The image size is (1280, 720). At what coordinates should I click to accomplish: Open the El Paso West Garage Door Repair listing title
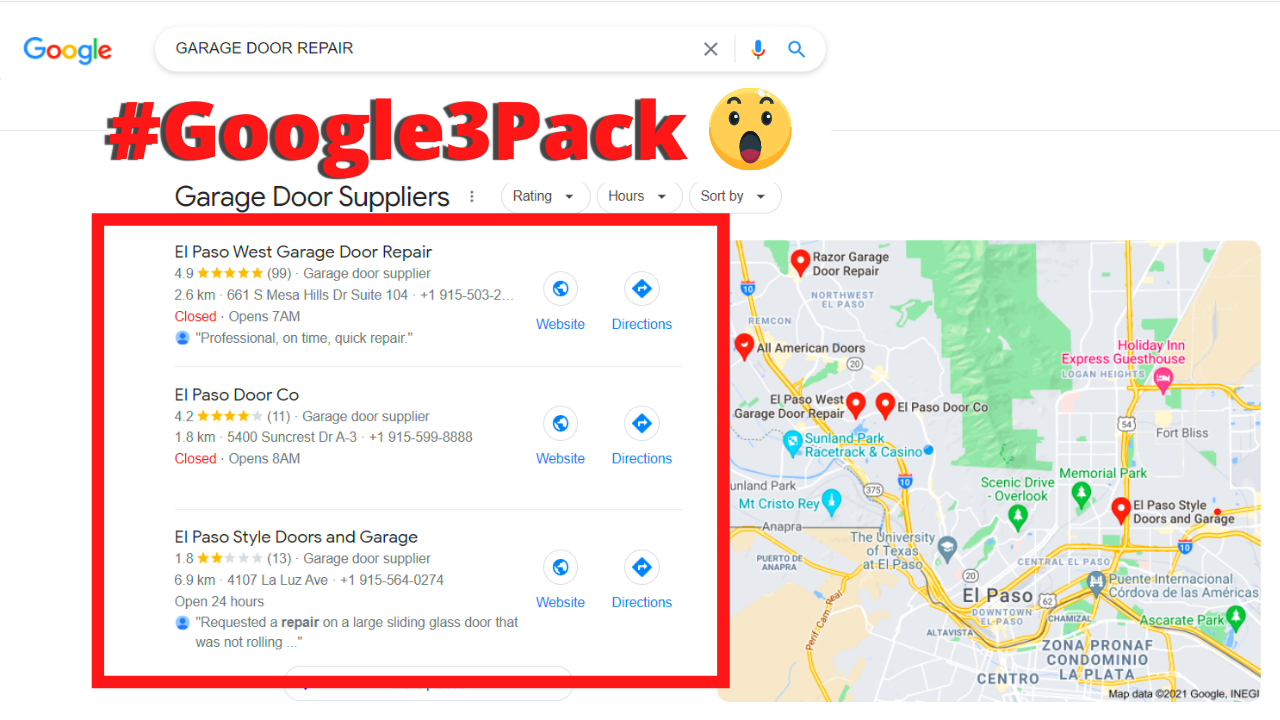tap(303, 252)
